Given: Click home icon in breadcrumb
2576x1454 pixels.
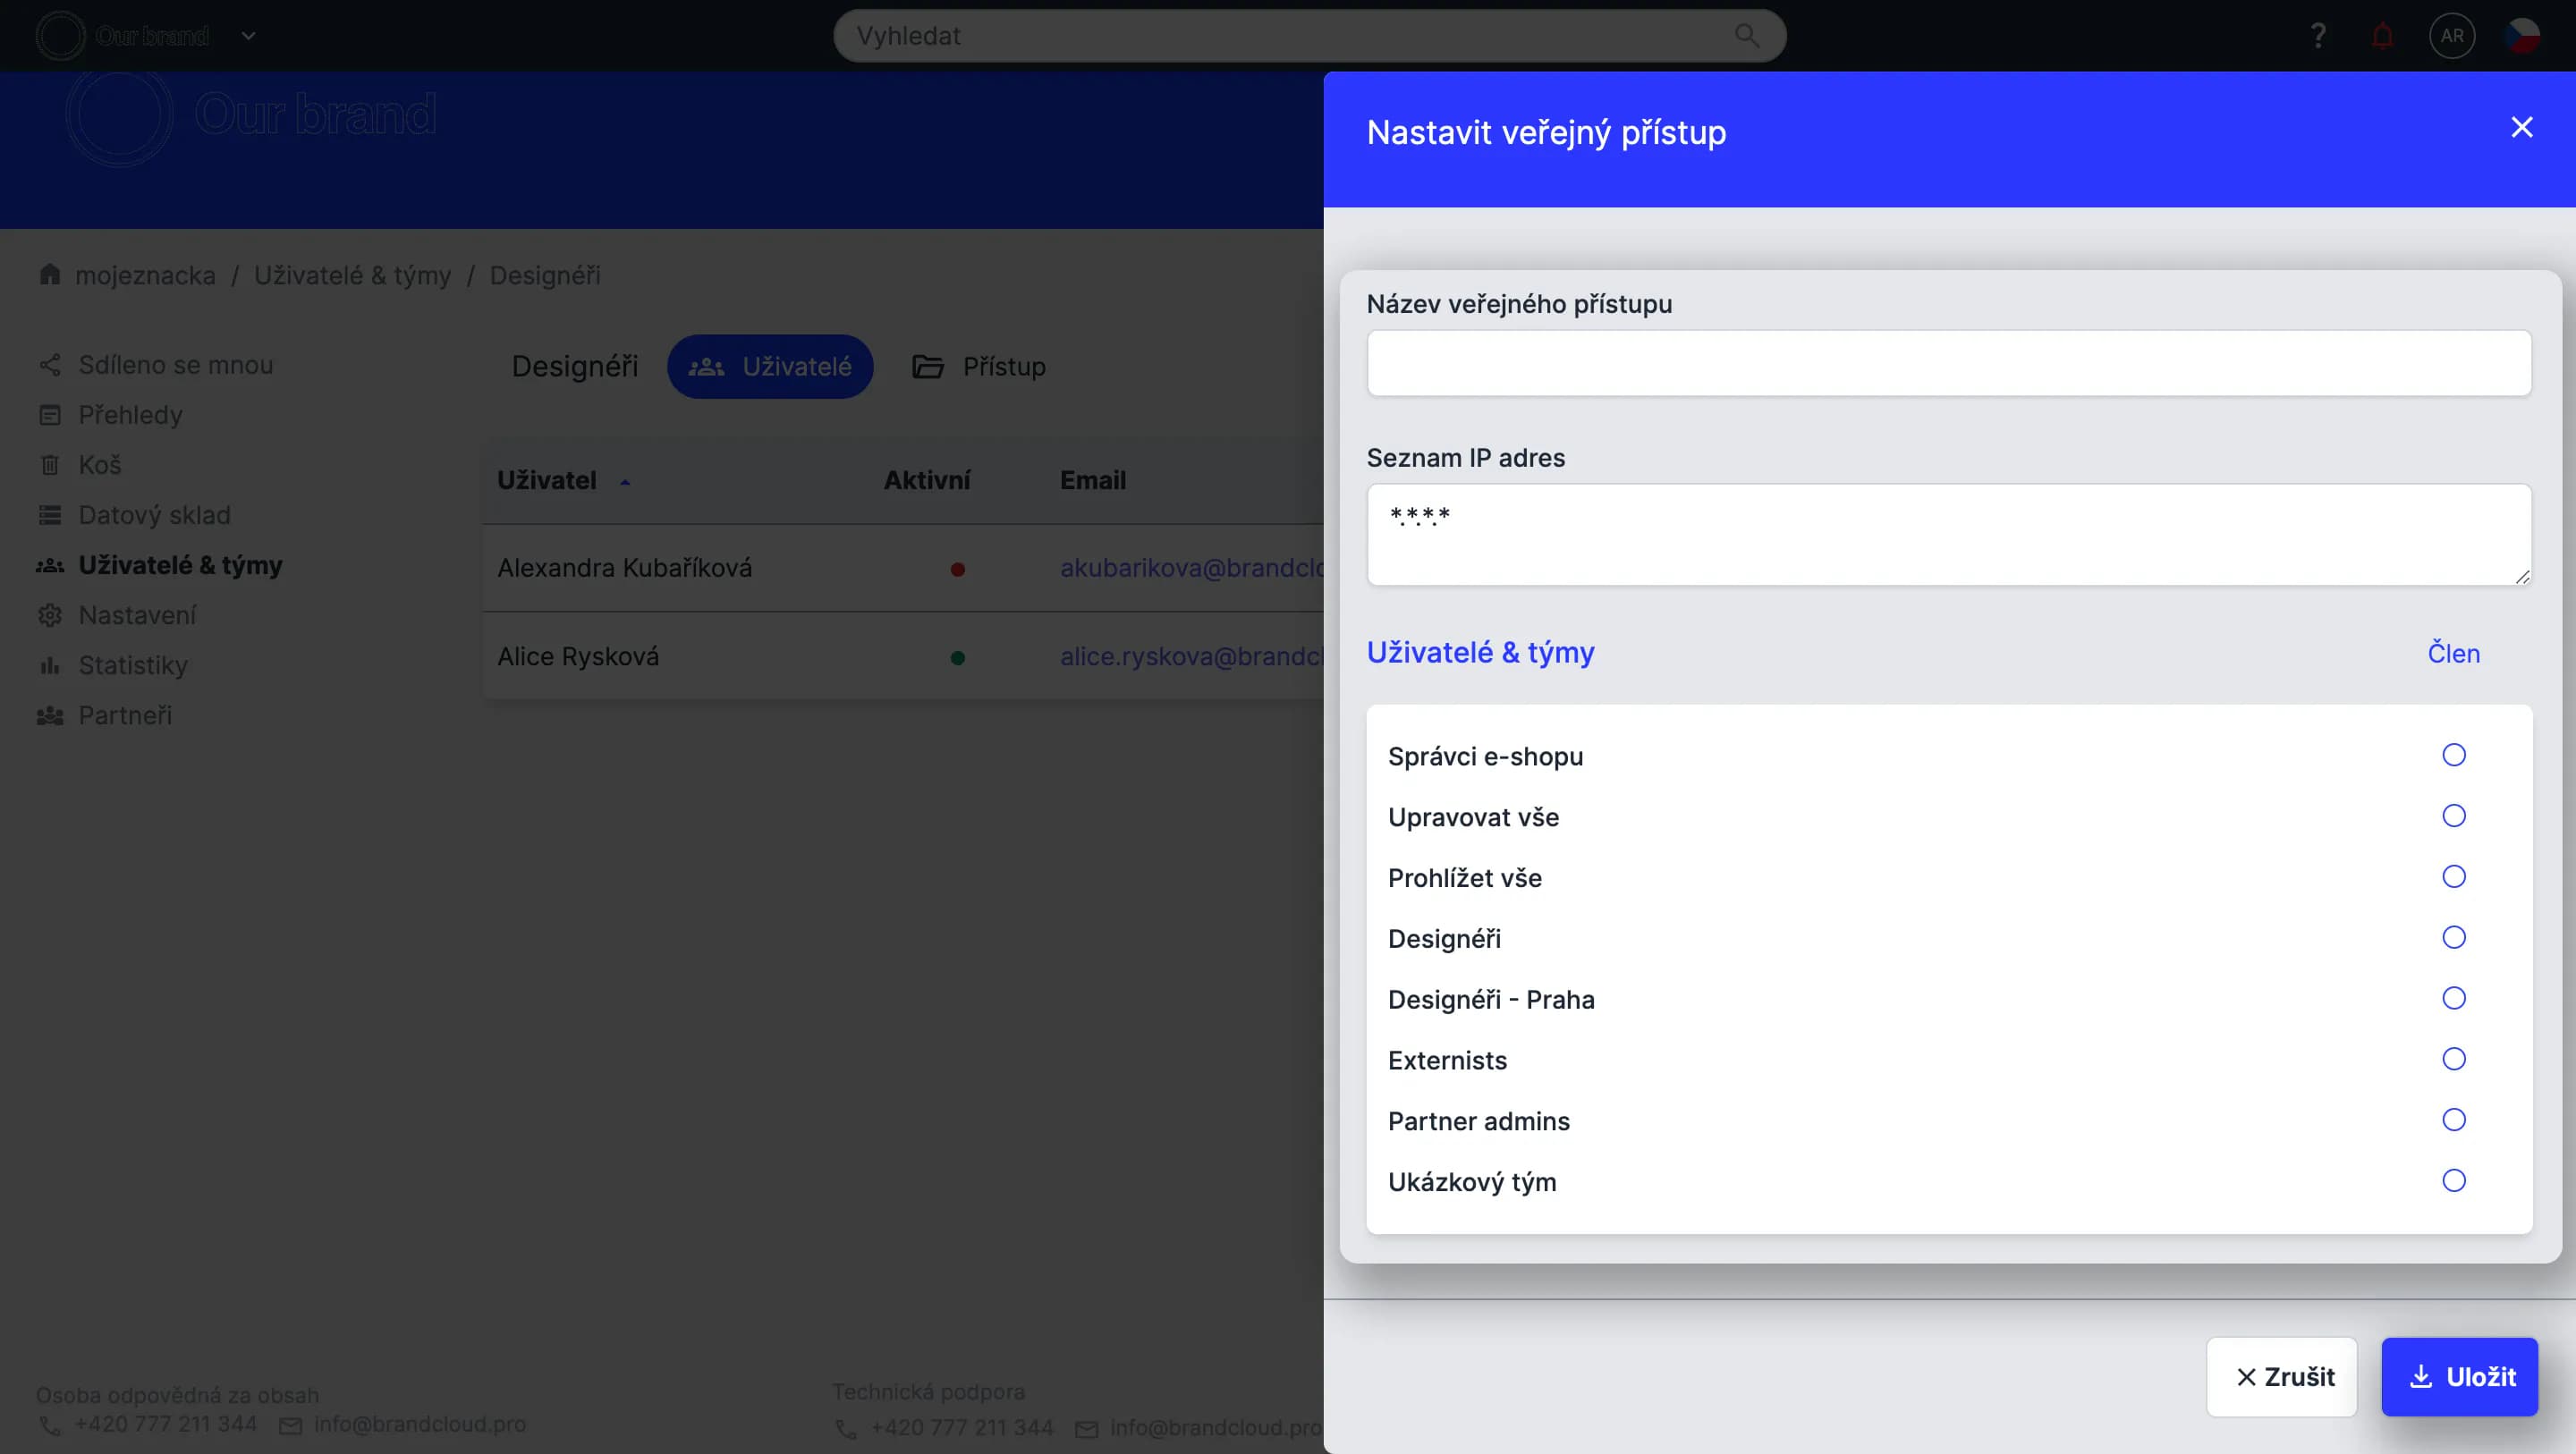Looking at the screenshot, I should pos(49,274).
